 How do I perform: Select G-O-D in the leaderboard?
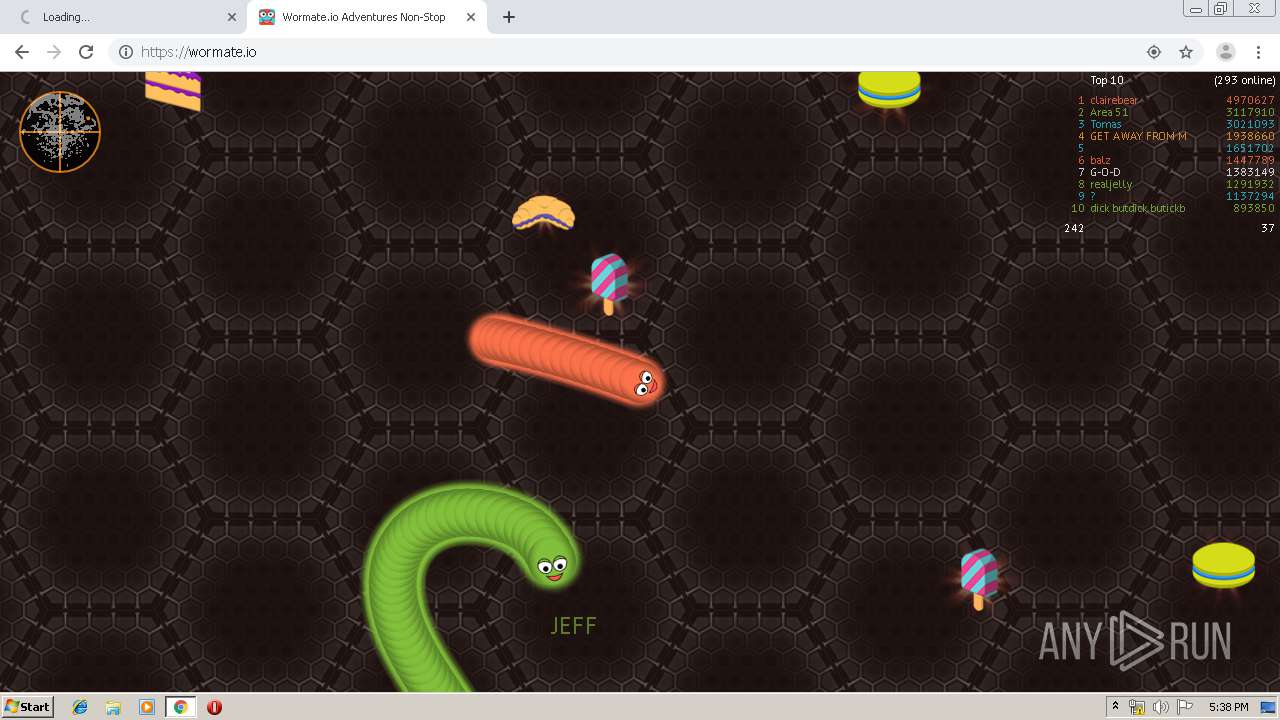[x=1105, y=172]
